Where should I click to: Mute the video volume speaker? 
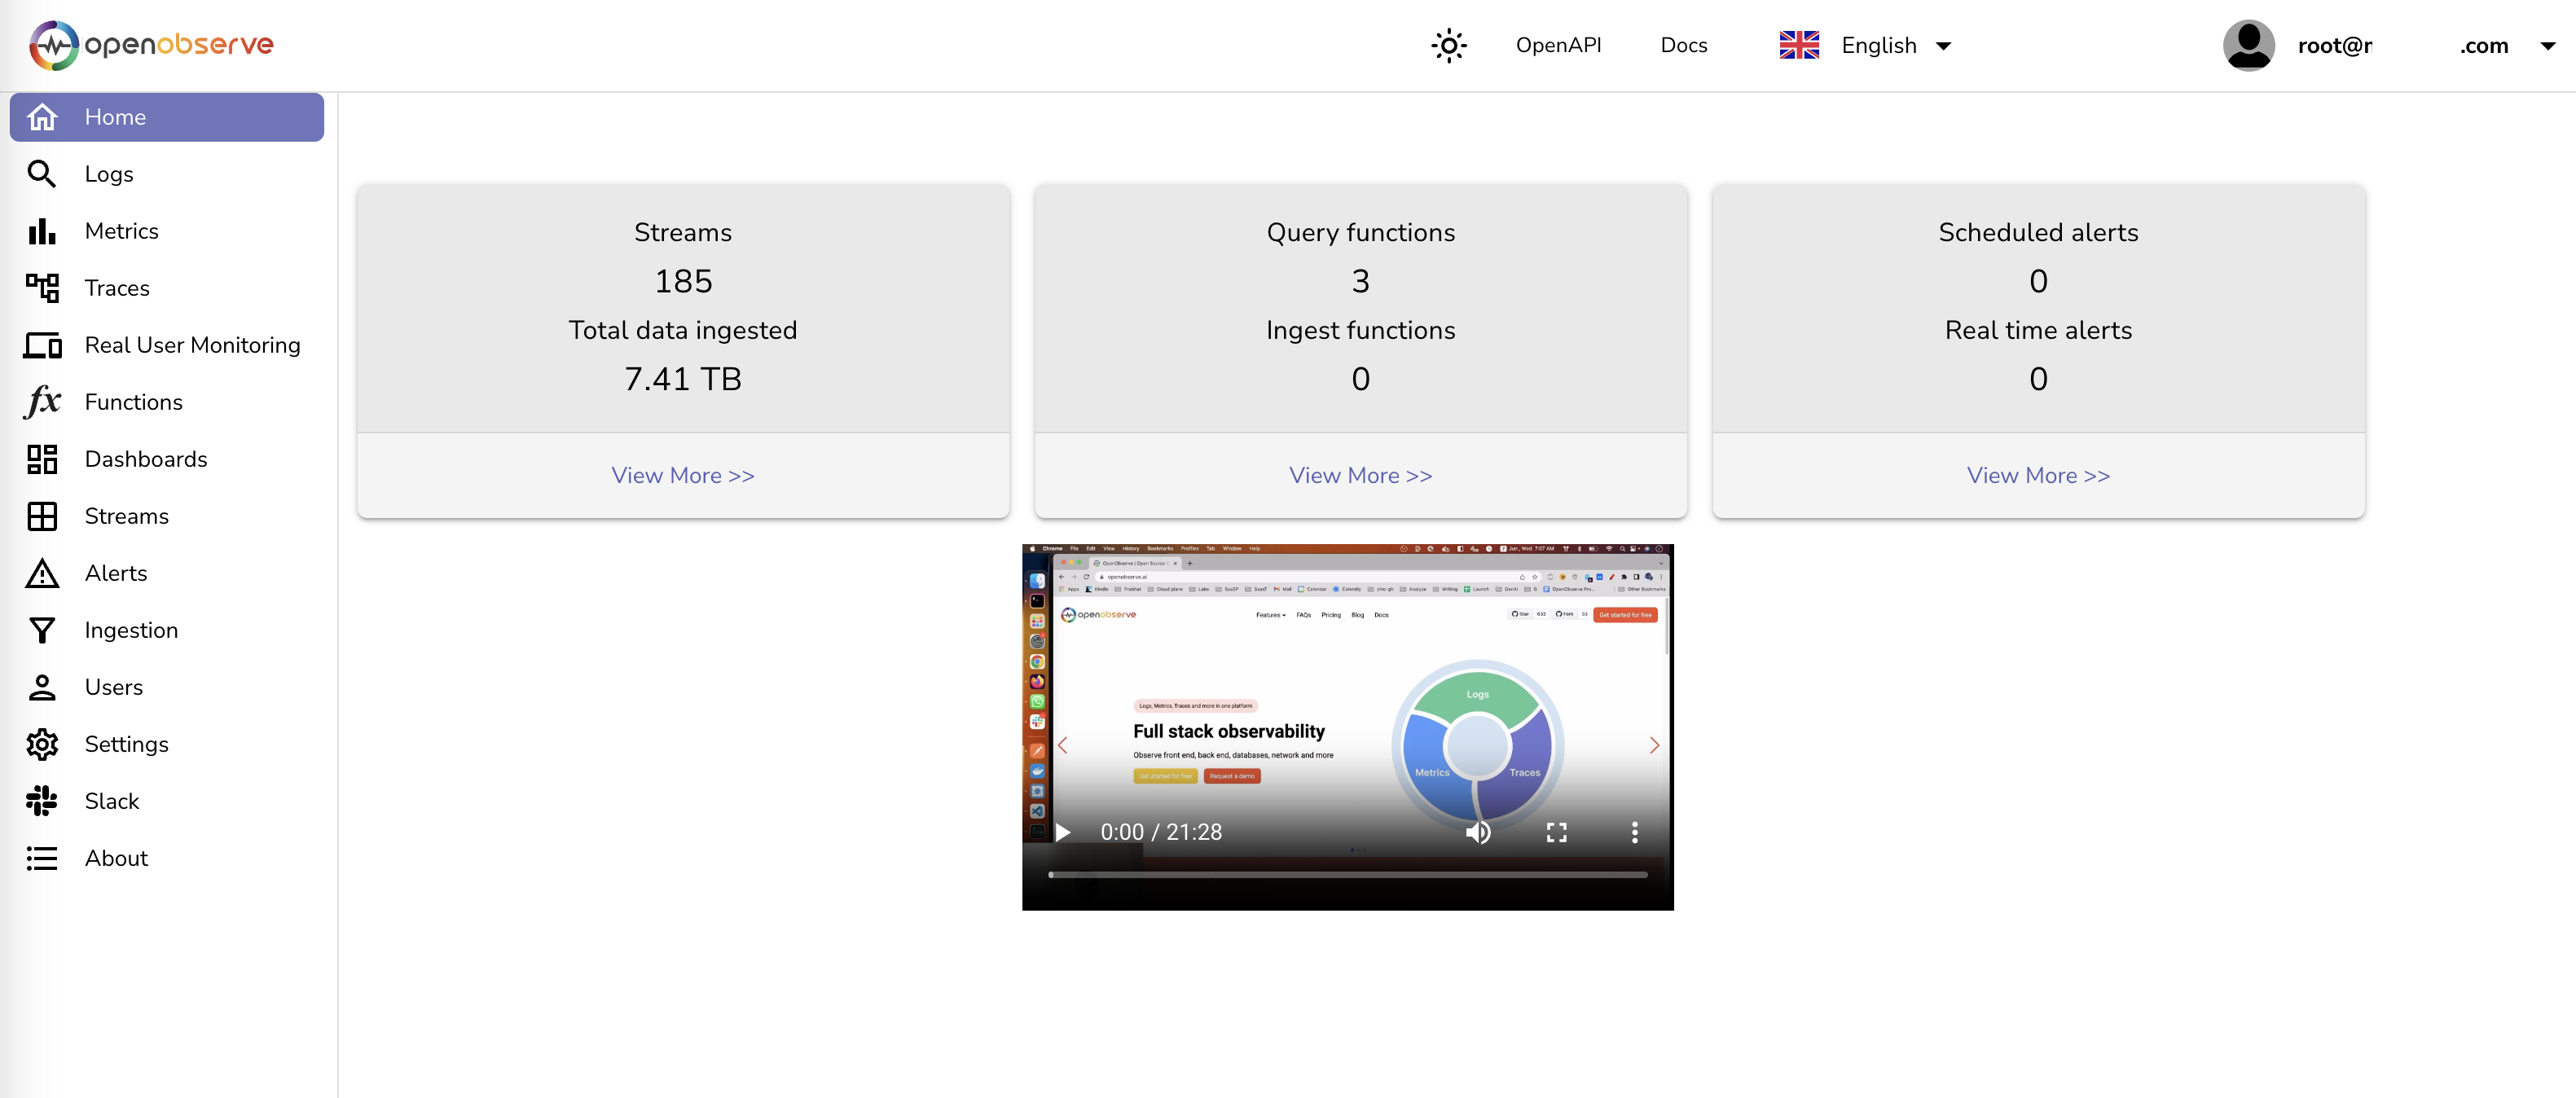pyautogui.click(x=1478, y=832)
